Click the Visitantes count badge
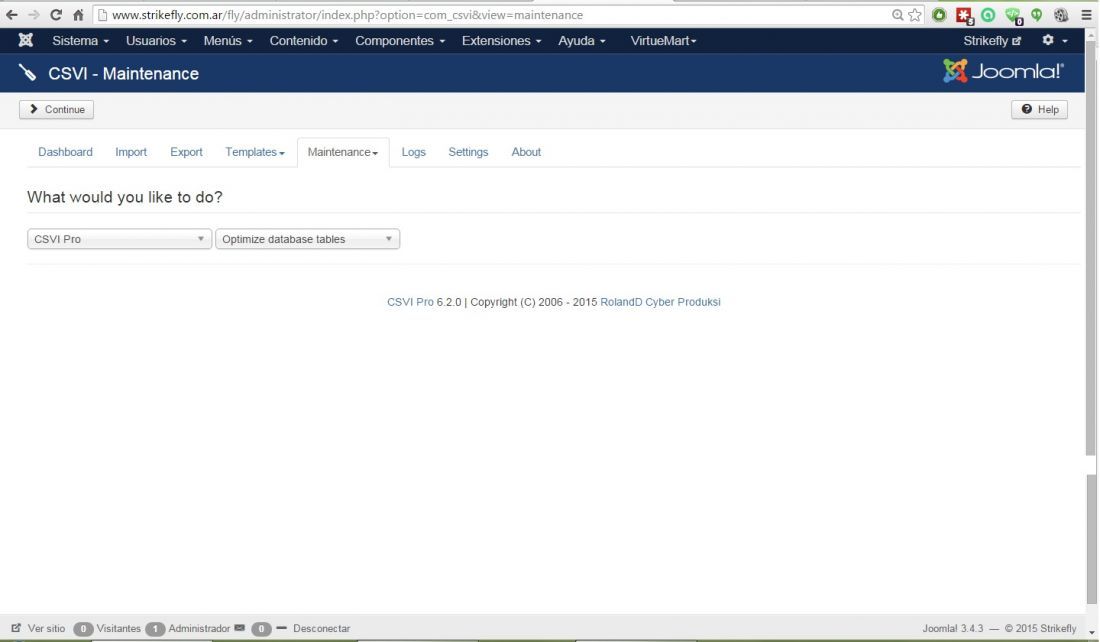The height and width of the screenshot is (642, 1100). (83, 629)
